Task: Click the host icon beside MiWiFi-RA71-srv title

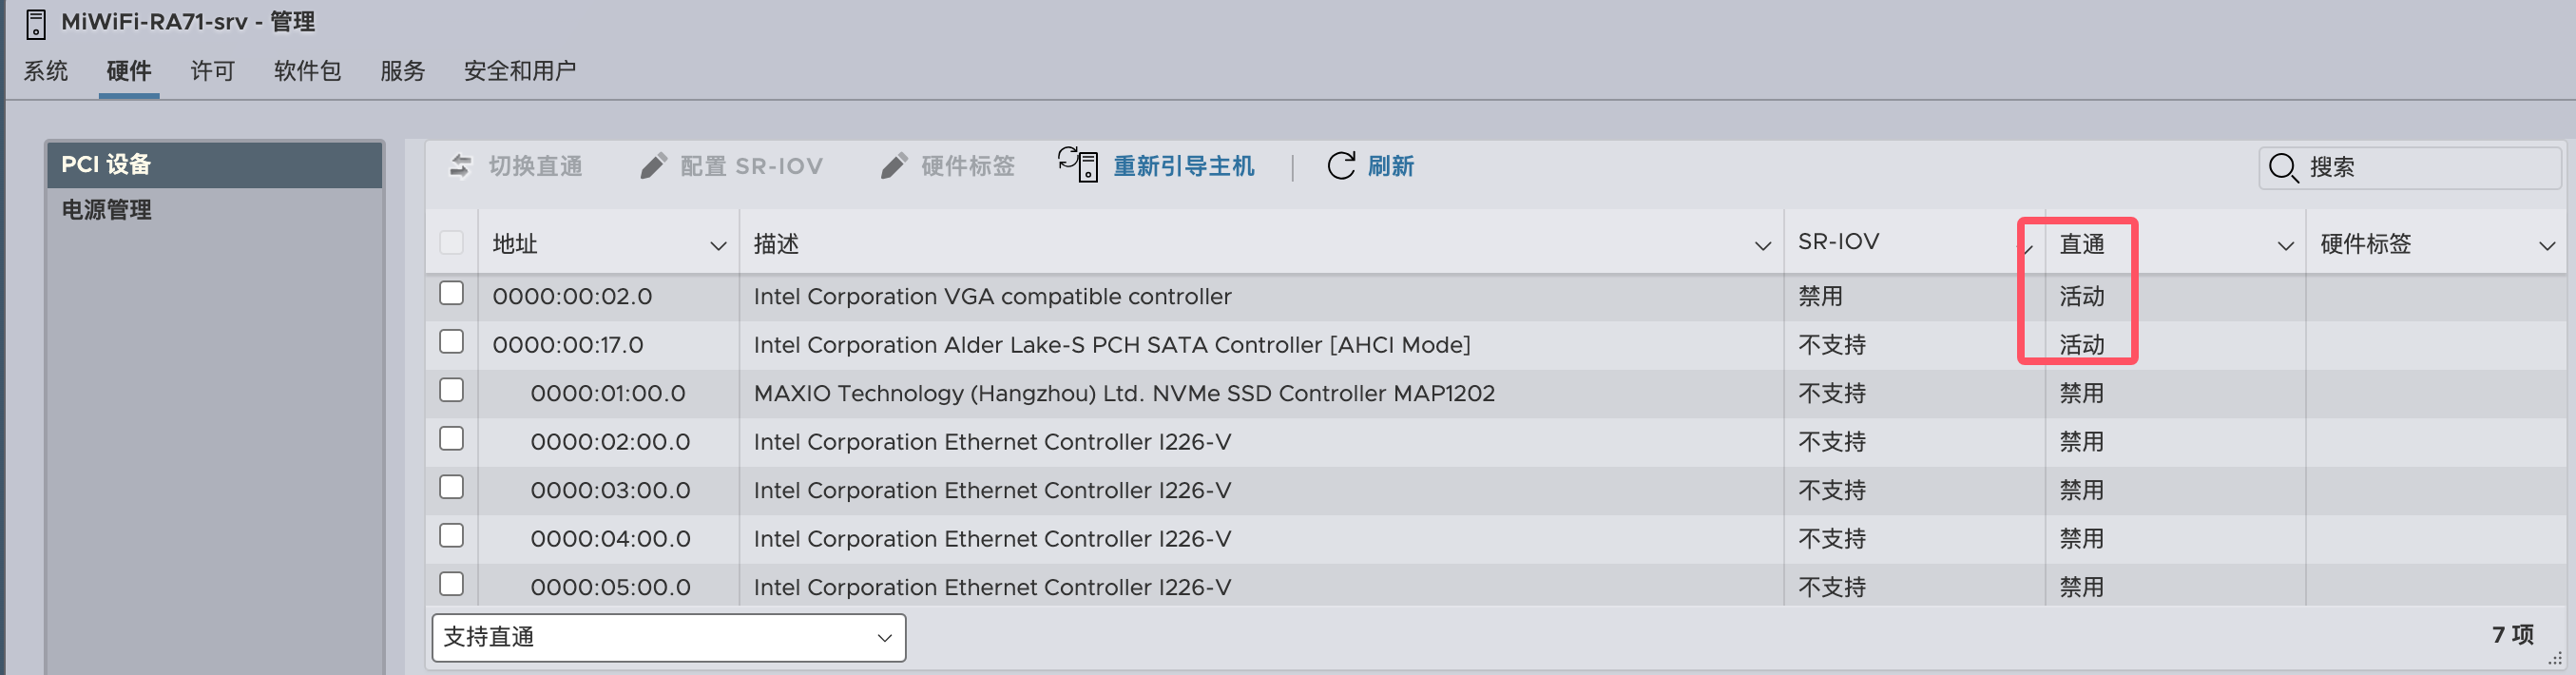Action: [35, 22]
